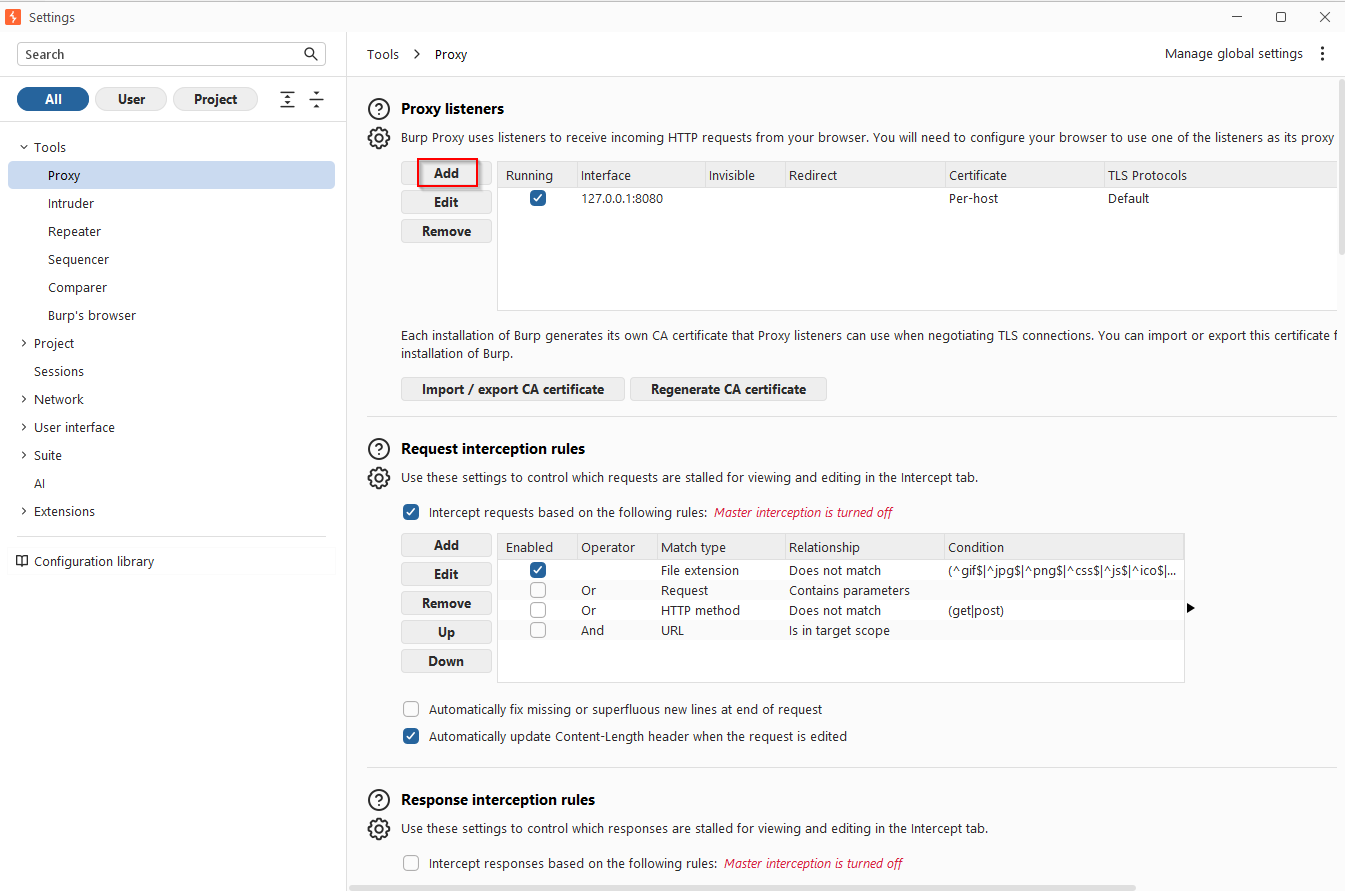Expand the User interface tree section

click(24, 427)
